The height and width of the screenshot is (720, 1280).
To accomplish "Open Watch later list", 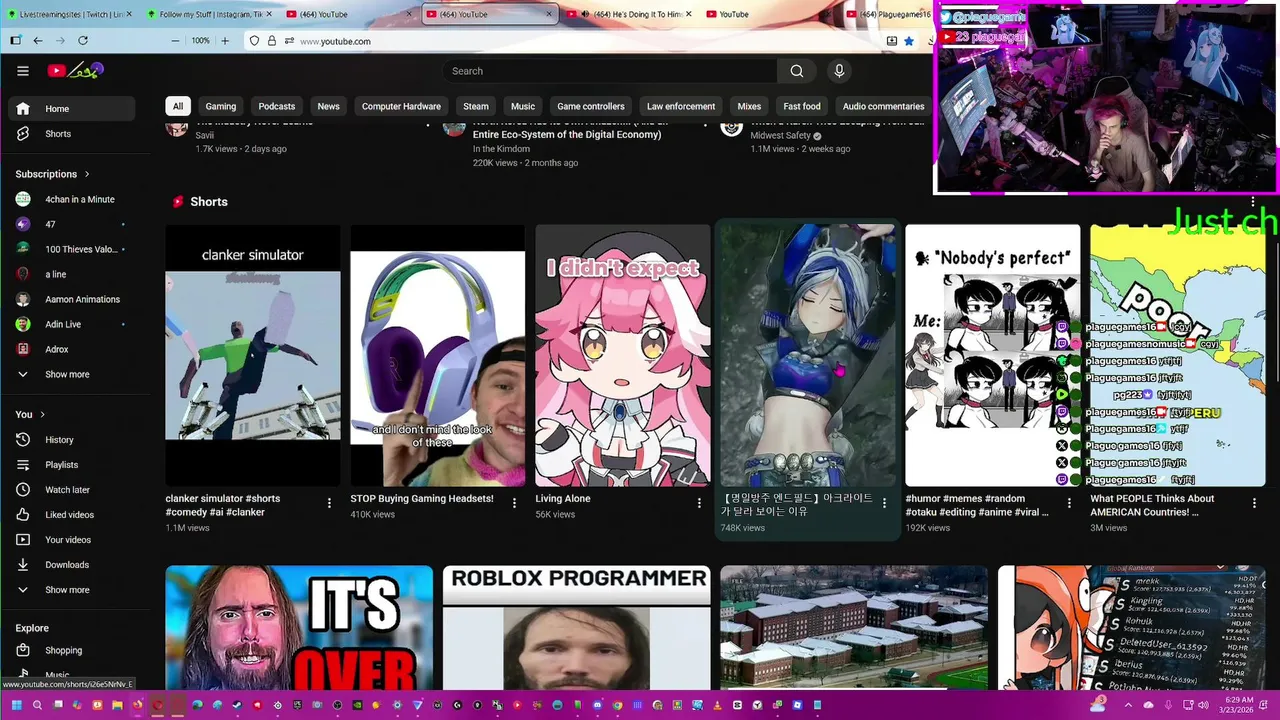I will pyautogui.click(x=71, y=490).
